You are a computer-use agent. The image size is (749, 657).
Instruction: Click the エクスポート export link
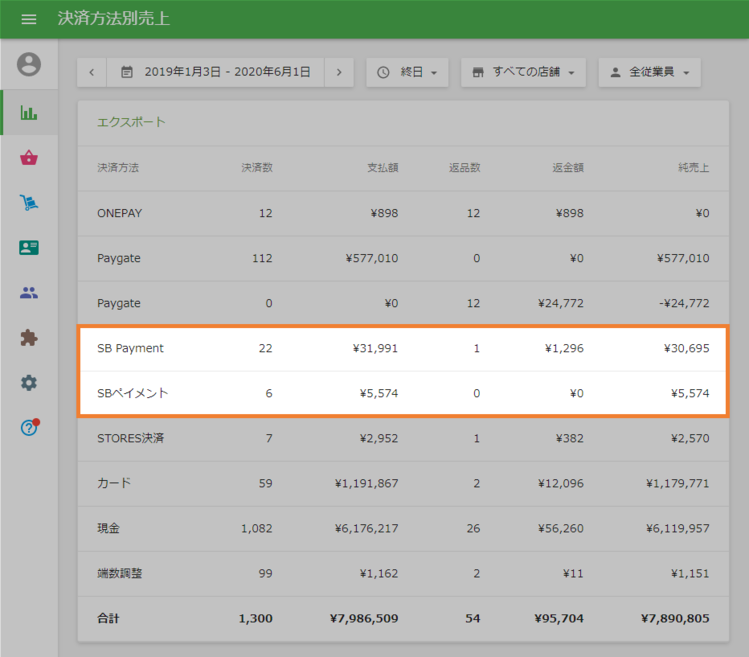pos(131,122)
